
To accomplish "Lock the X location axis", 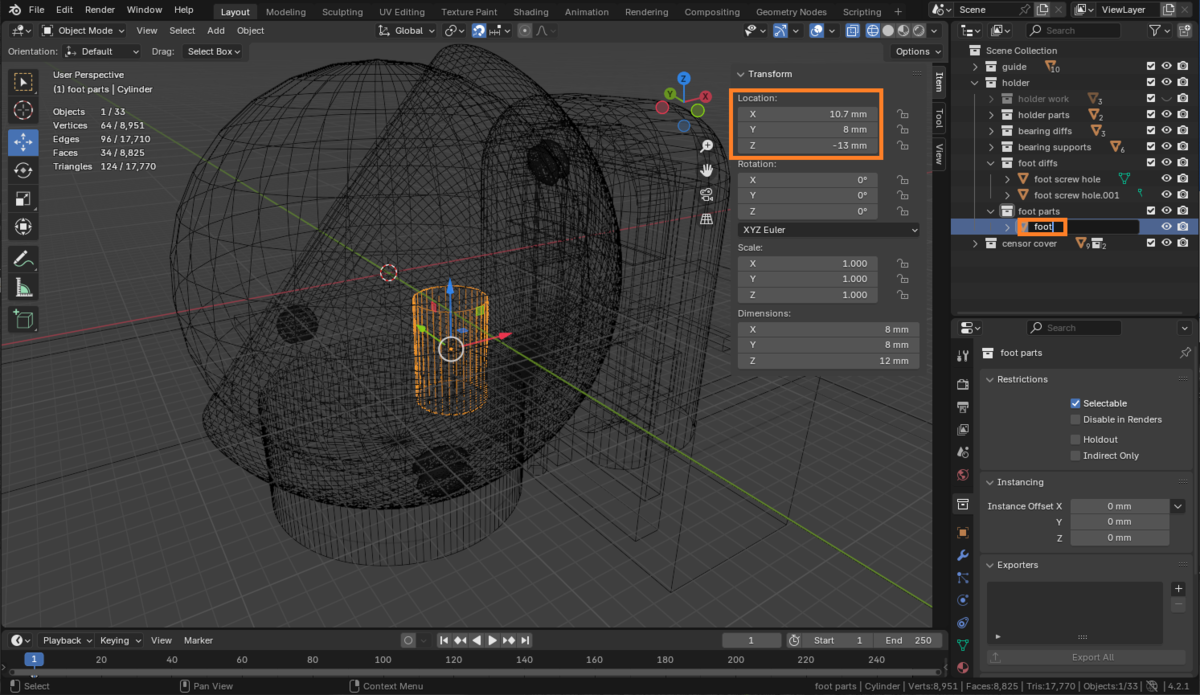I will (x=902, y=114).
